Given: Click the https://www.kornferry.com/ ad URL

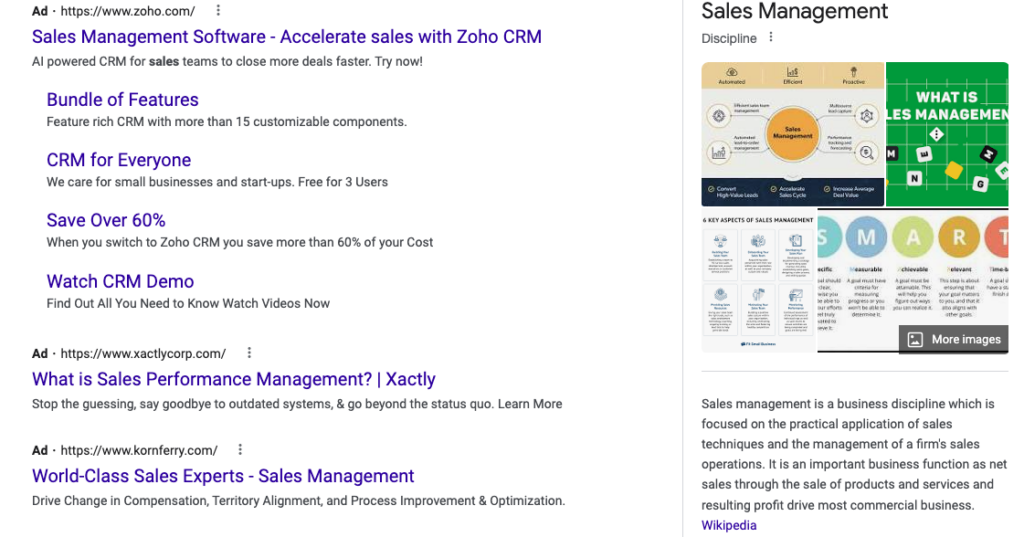Looking at the screenshot, I should click(x=139, y=450).
